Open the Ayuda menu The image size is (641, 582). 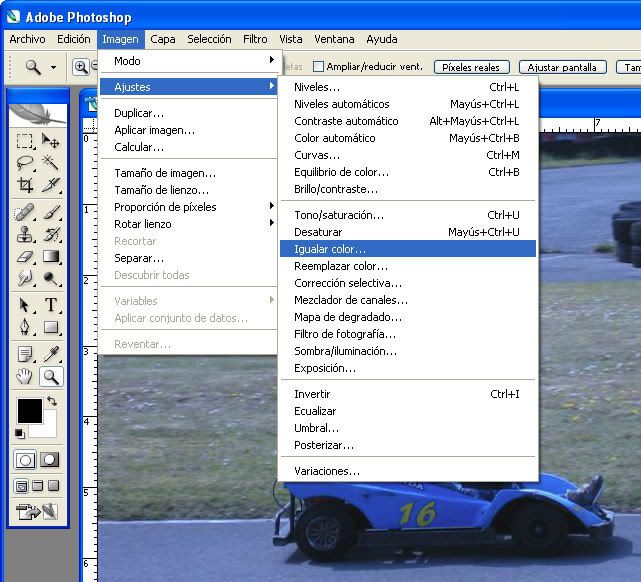382,39
